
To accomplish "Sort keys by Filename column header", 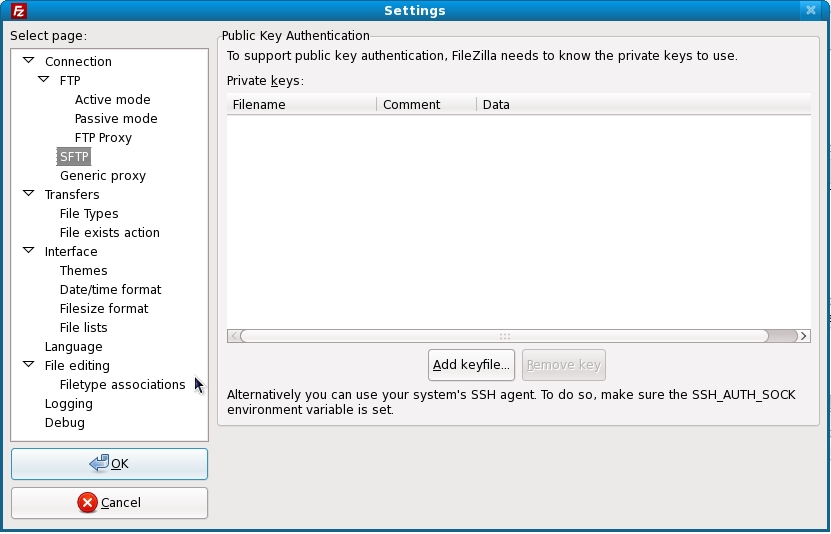I will [302, 104].
